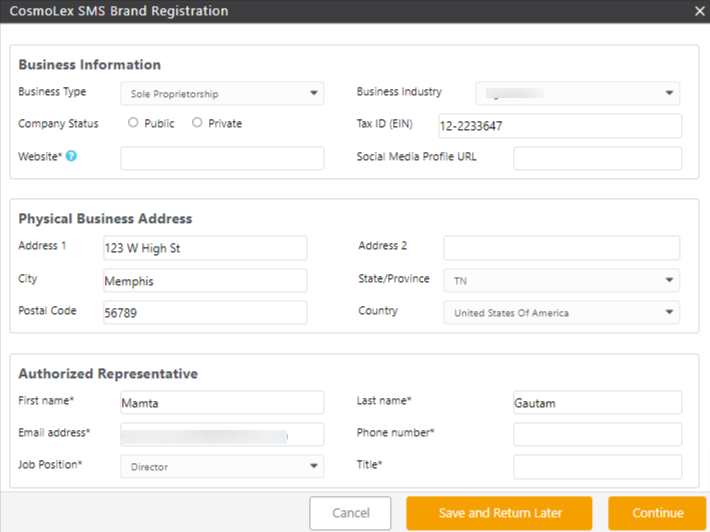Screen dimensions: 710x532
Task: Click the Website help question mark icon
Action: [71, 156]
